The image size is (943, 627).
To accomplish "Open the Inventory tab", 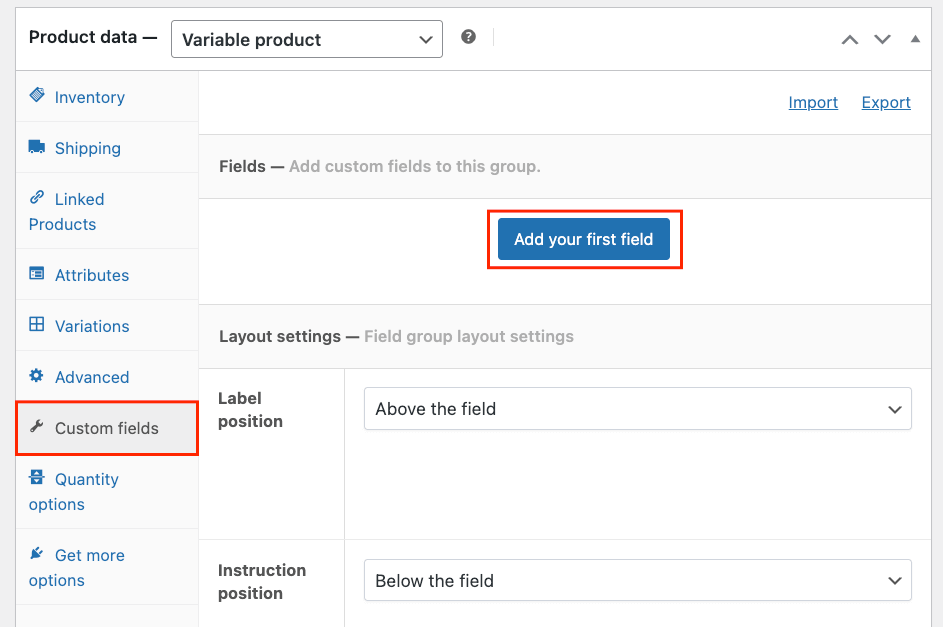I will pyautogui.click(x=107, y=97).
